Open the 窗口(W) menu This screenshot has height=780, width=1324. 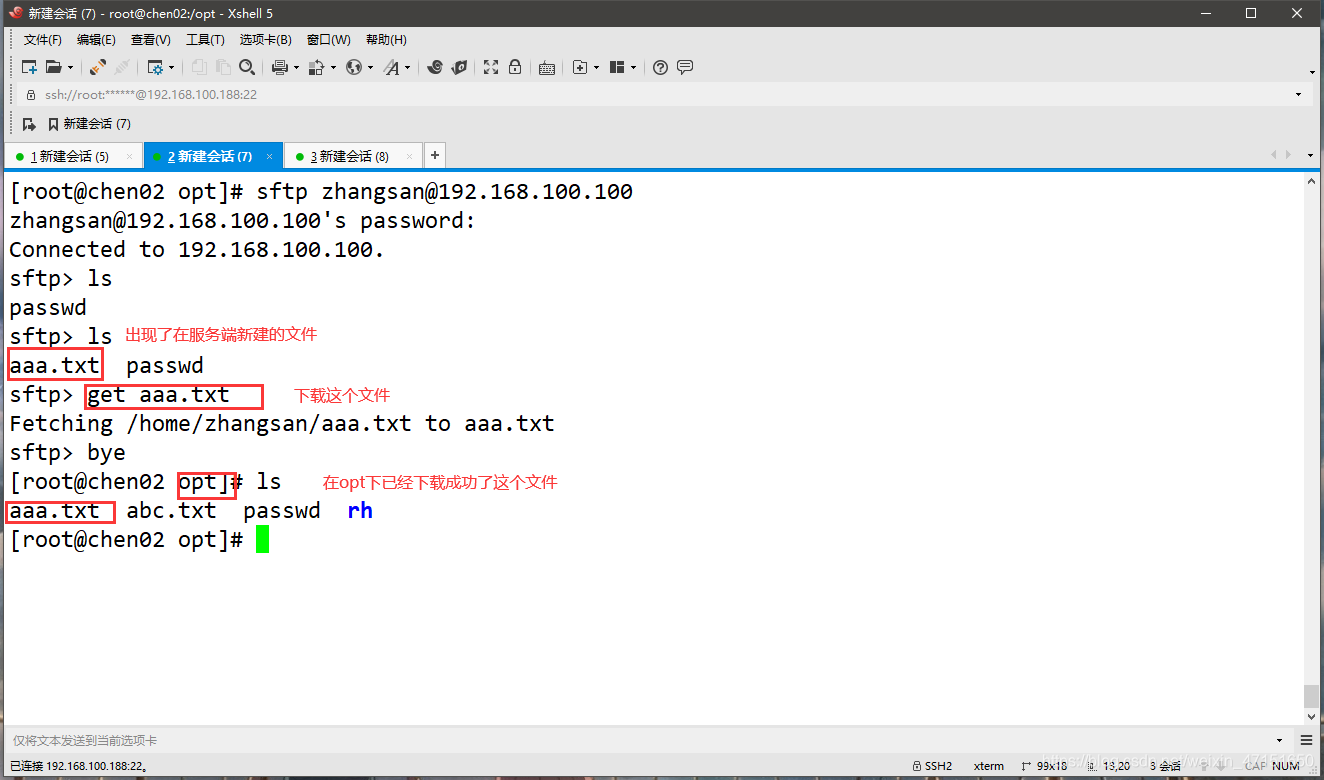[329, 40]
